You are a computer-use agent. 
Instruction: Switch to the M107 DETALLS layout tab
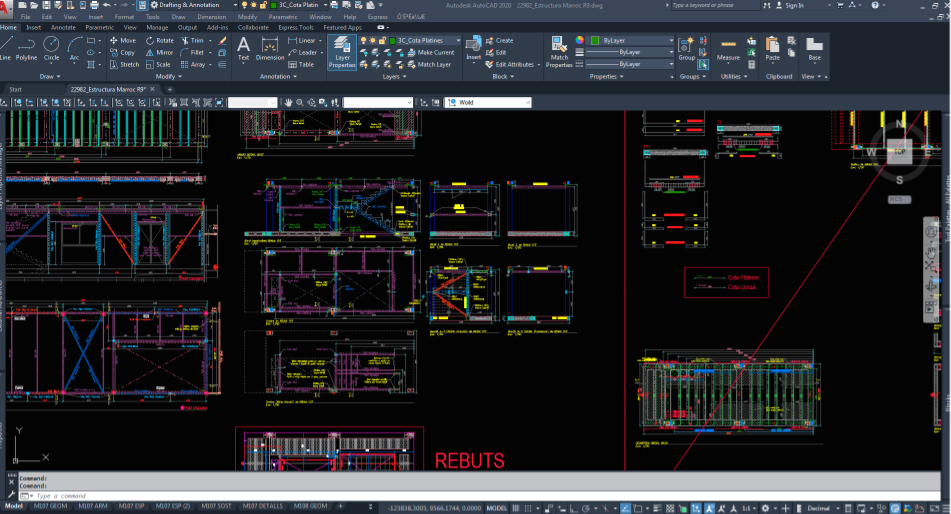(x=263, y=506)
